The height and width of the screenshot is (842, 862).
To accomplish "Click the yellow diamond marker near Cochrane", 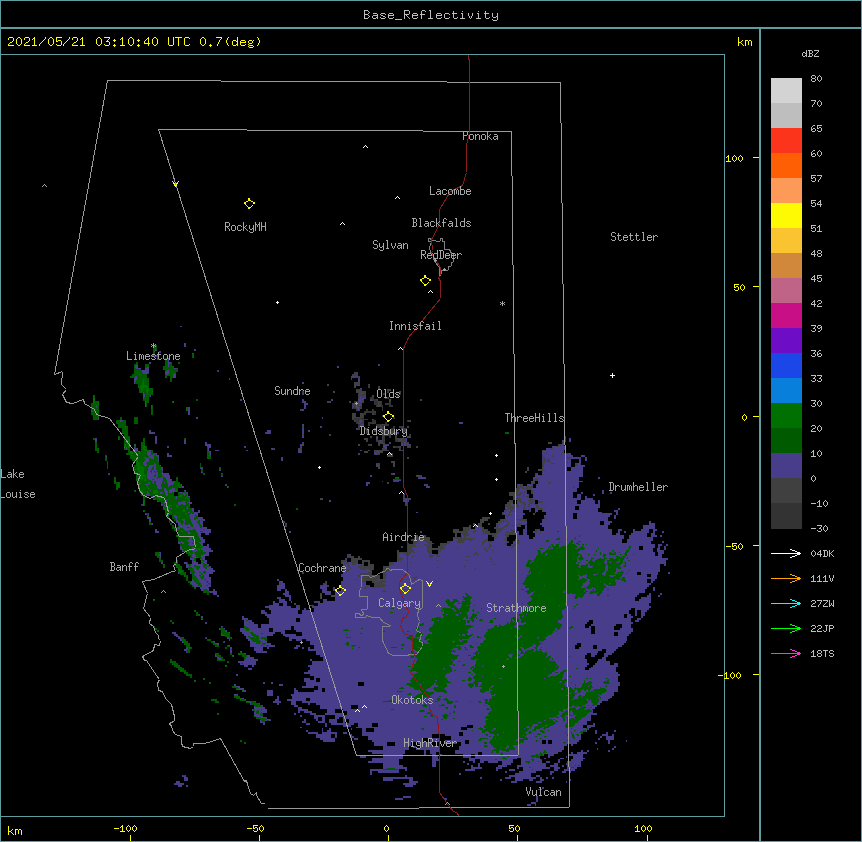I will [340, 590].
